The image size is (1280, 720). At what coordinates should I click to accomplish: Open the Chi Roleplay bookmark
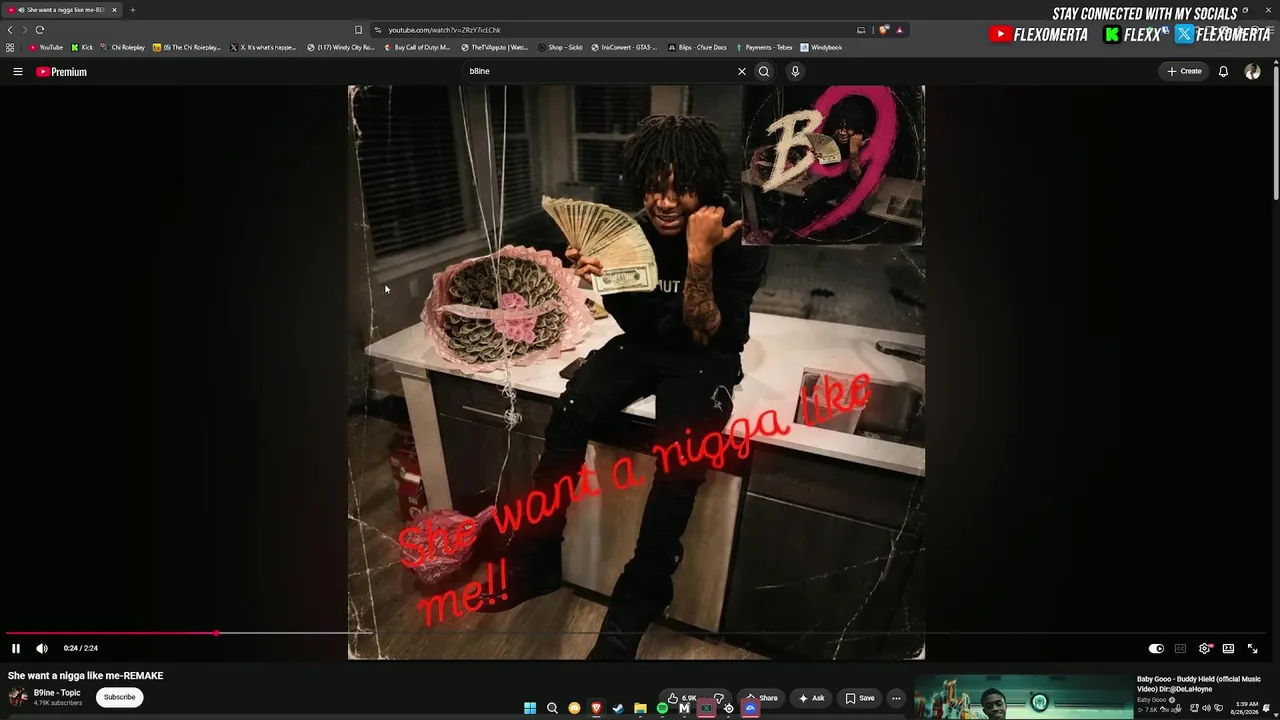[123, 47]
